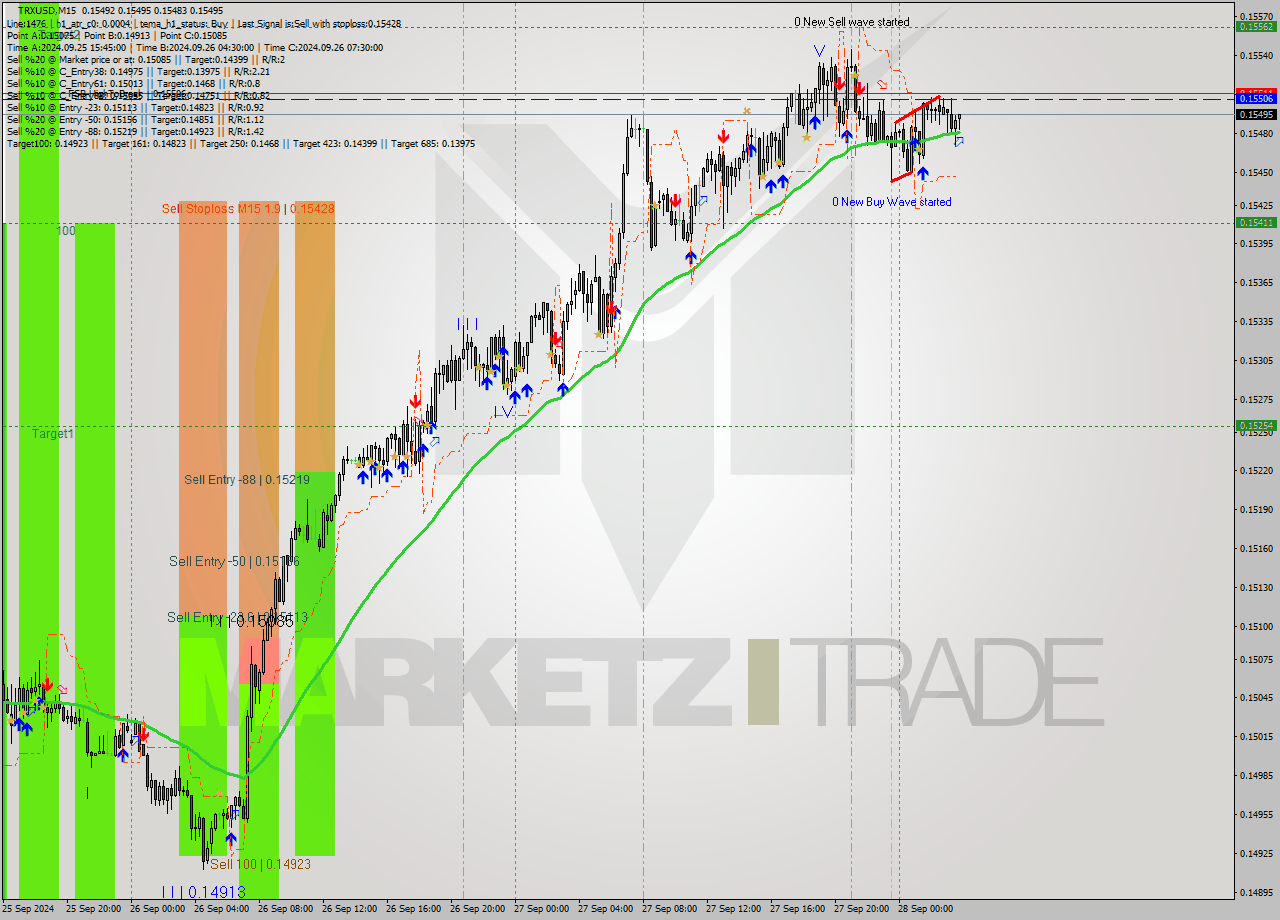This screenshot has width=1280, height=920.
Task: Select the '0 New Sell wave started' label
Action: click(x=852, y=21)
